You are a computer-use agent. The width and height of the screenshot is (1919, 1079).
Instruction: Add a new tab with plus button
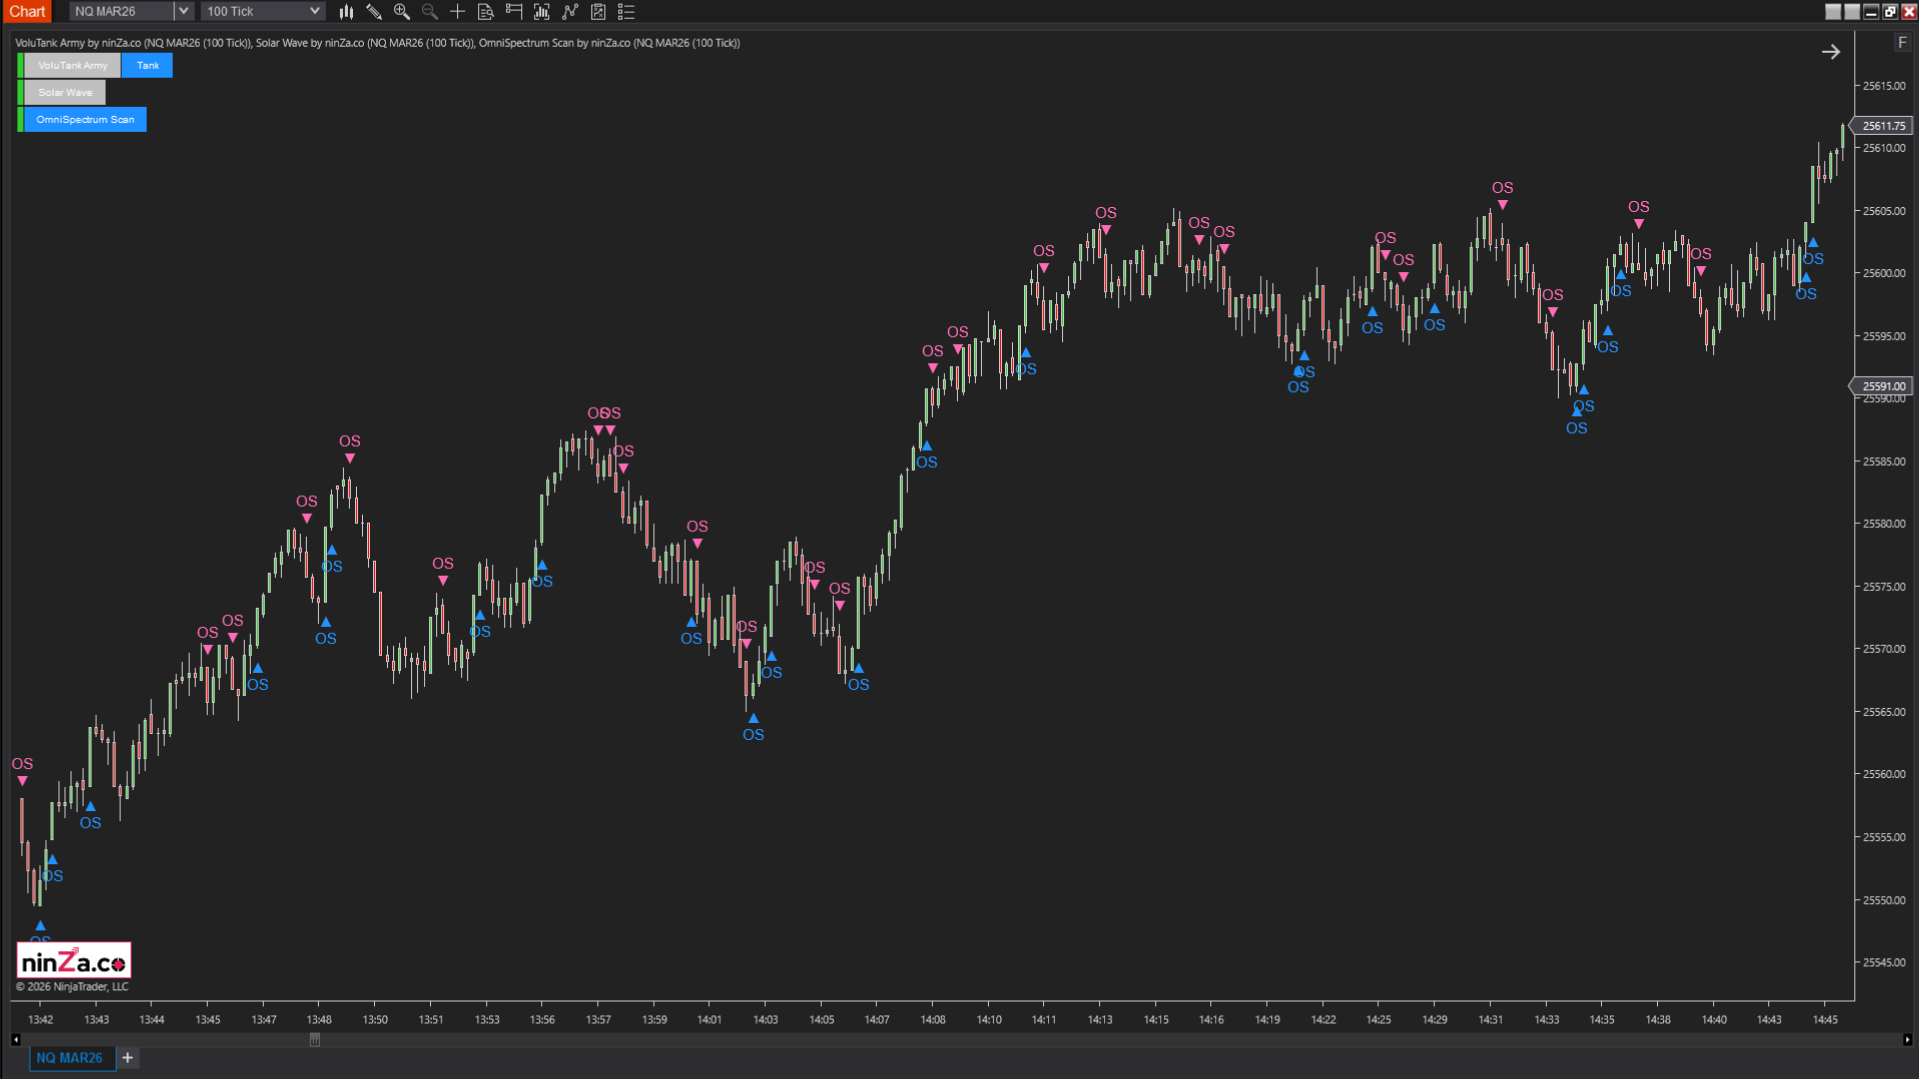click(128, 1058)
